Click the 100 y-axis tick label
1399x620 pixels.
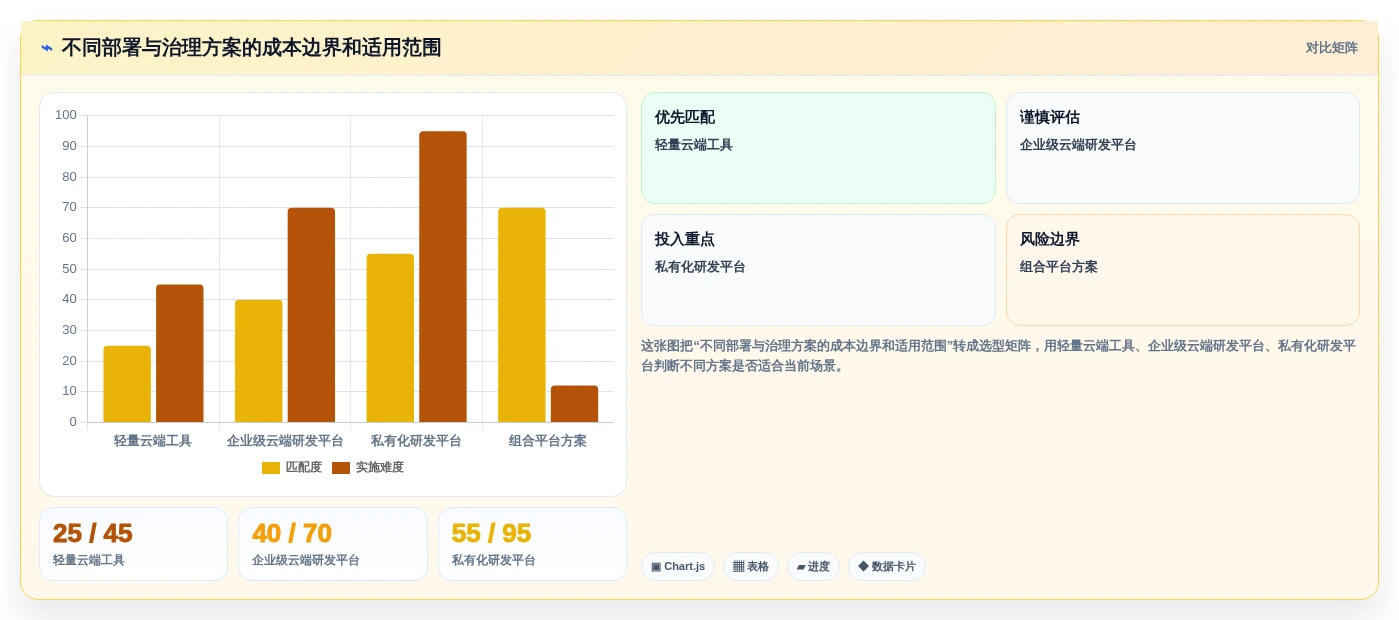(x=66, y=115)
